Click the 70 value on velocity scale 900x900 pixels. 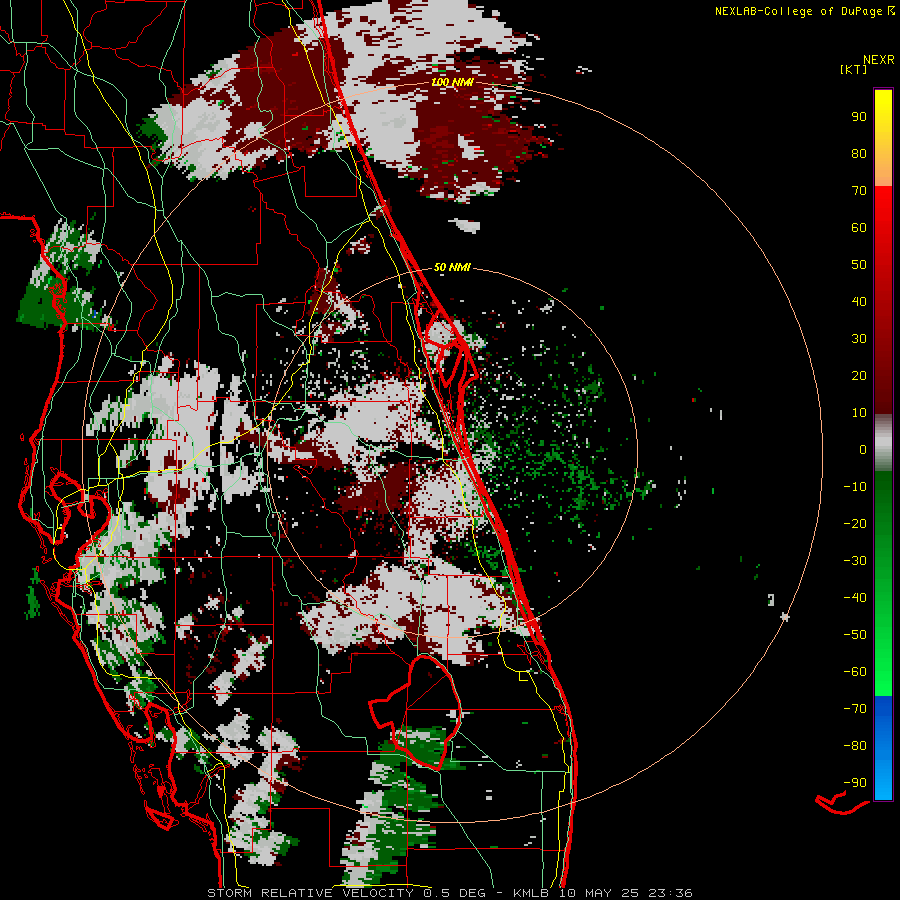[x=859, y=191]
